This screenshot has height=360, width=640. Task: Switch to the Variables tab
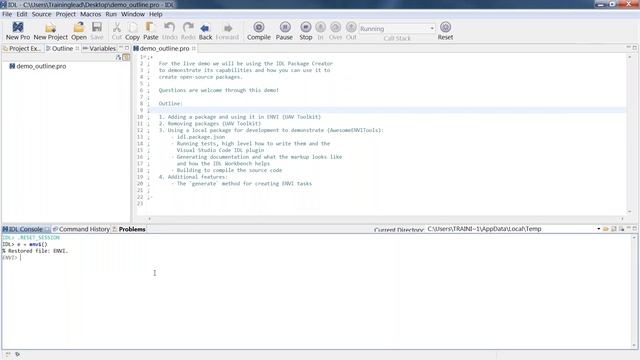point(99,48)
